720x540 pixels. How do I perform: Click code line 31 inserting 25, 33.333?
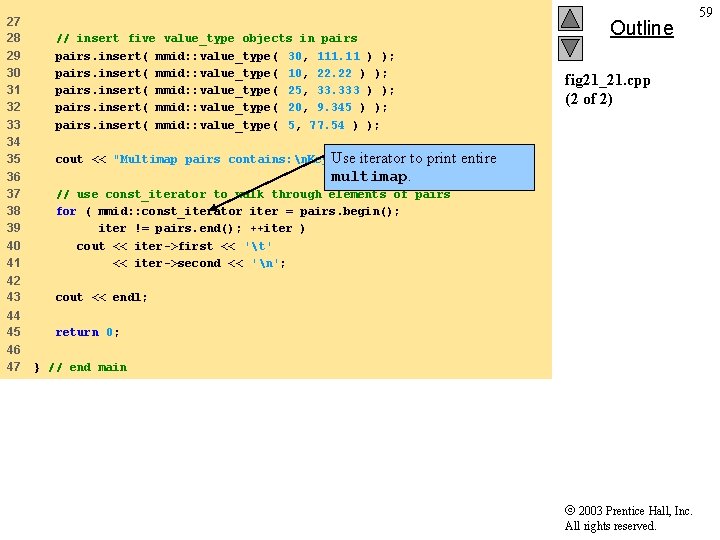(x=225, y=90)
